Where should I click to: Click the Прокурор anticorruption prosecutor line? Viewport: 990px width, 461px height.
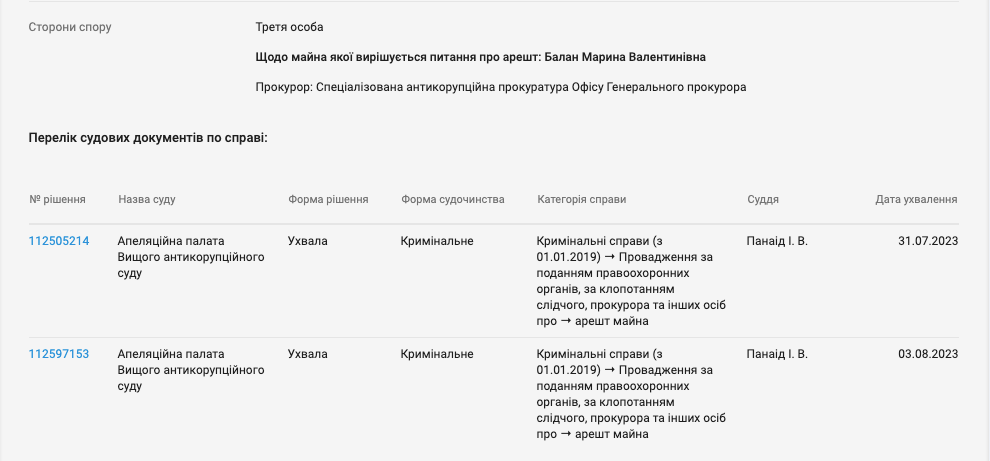501,87
